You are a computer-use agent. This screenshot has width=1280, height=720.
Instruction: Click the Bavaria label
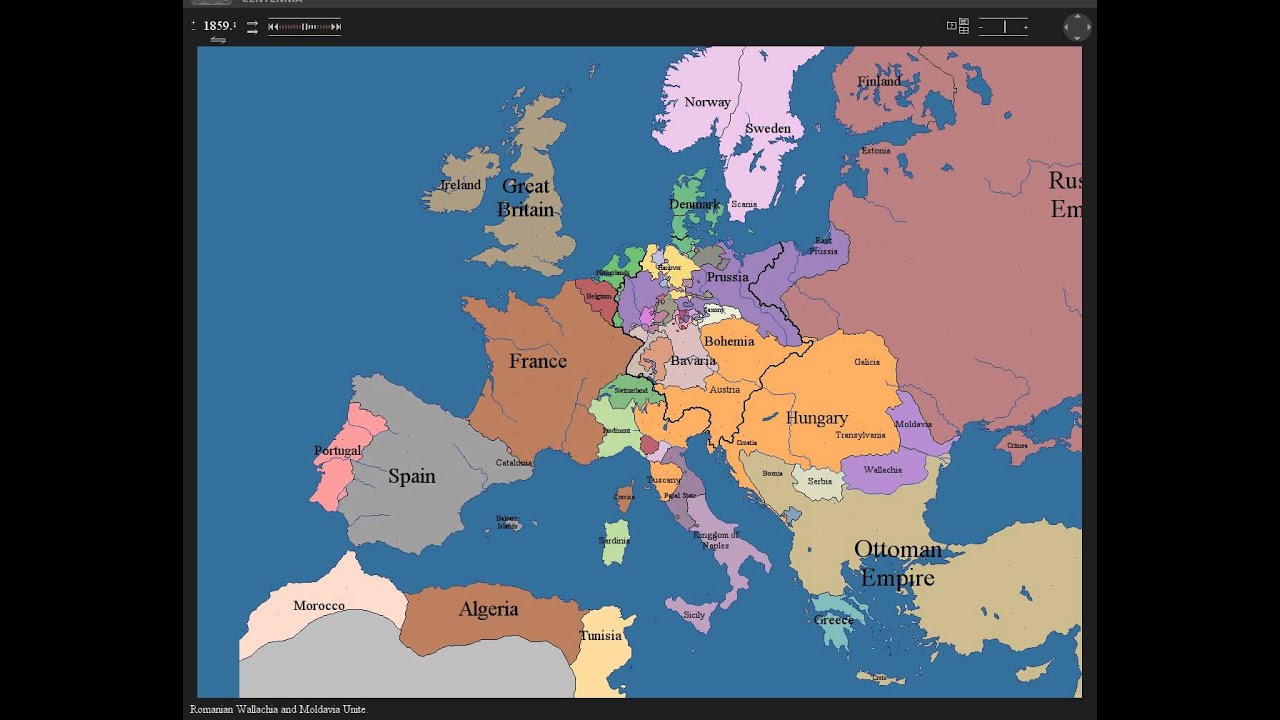[x=693, y=360]
